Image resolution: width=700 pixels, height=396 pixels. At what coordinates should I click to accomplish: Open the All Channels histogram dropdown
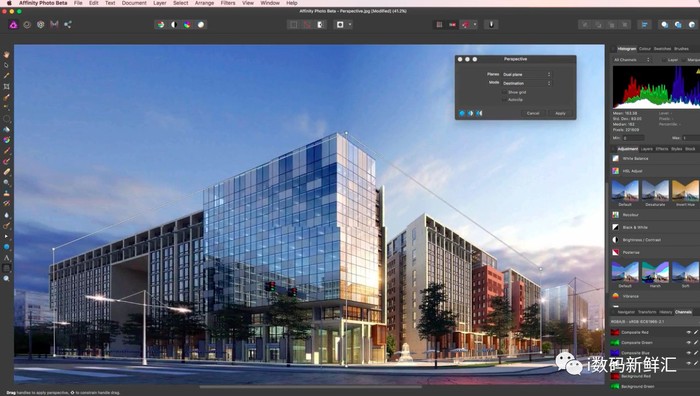[x=631, y=60]
